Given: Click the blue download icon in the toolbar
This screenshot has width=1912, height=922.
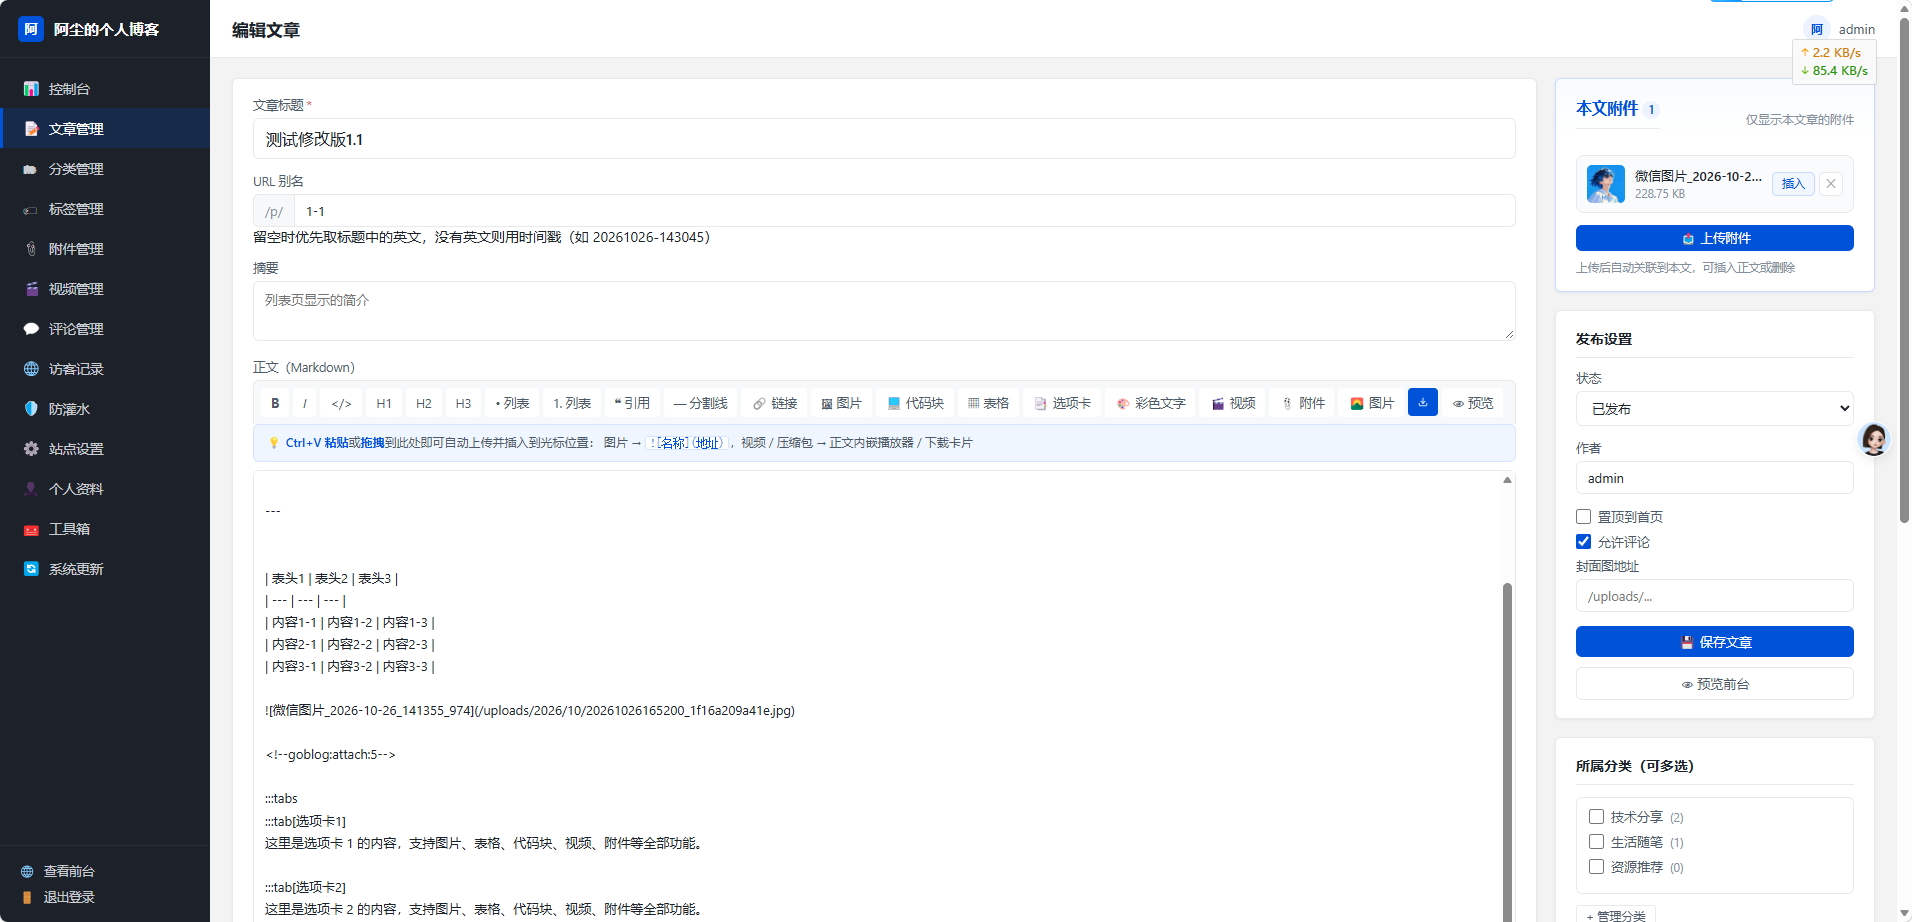Looking at the screenshot, I should pyautogui.click(x=1423, y=402).
